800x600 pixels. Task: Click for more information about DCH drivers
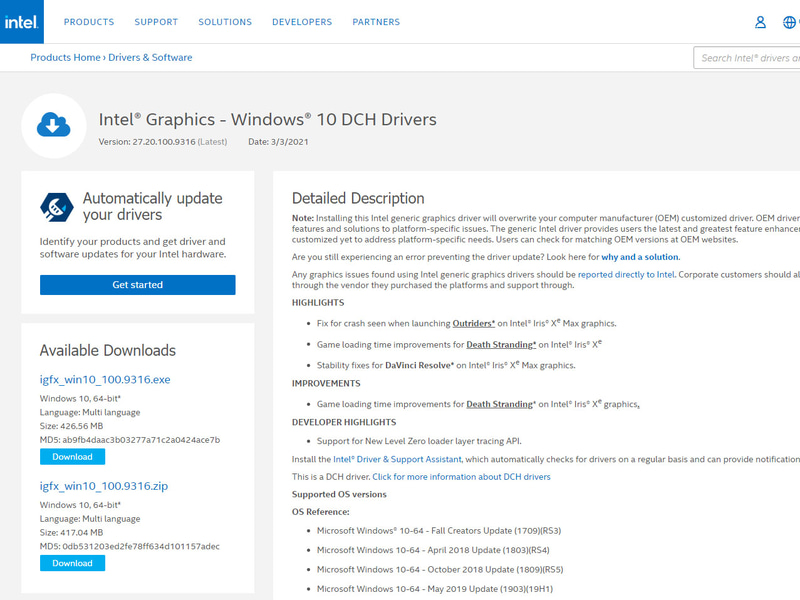coord(461,477)
